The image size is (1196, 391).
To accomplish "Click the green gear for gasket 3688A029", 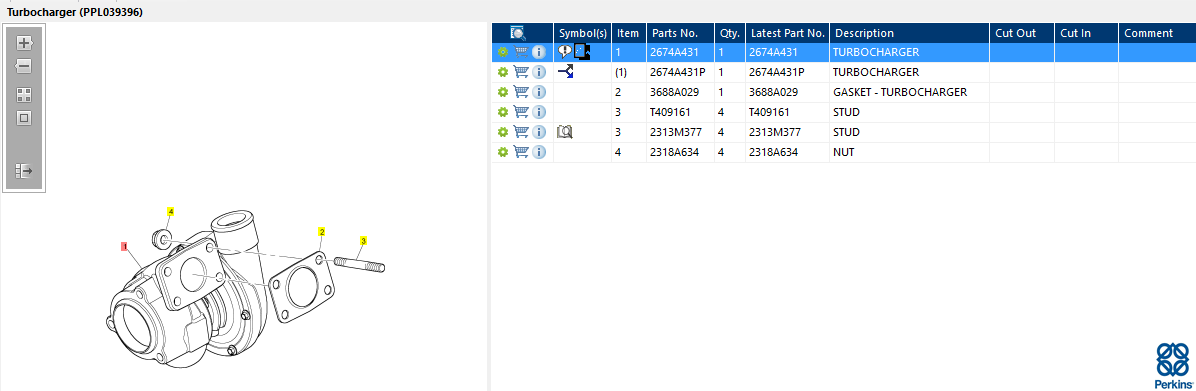I will [x=503, y=91].
